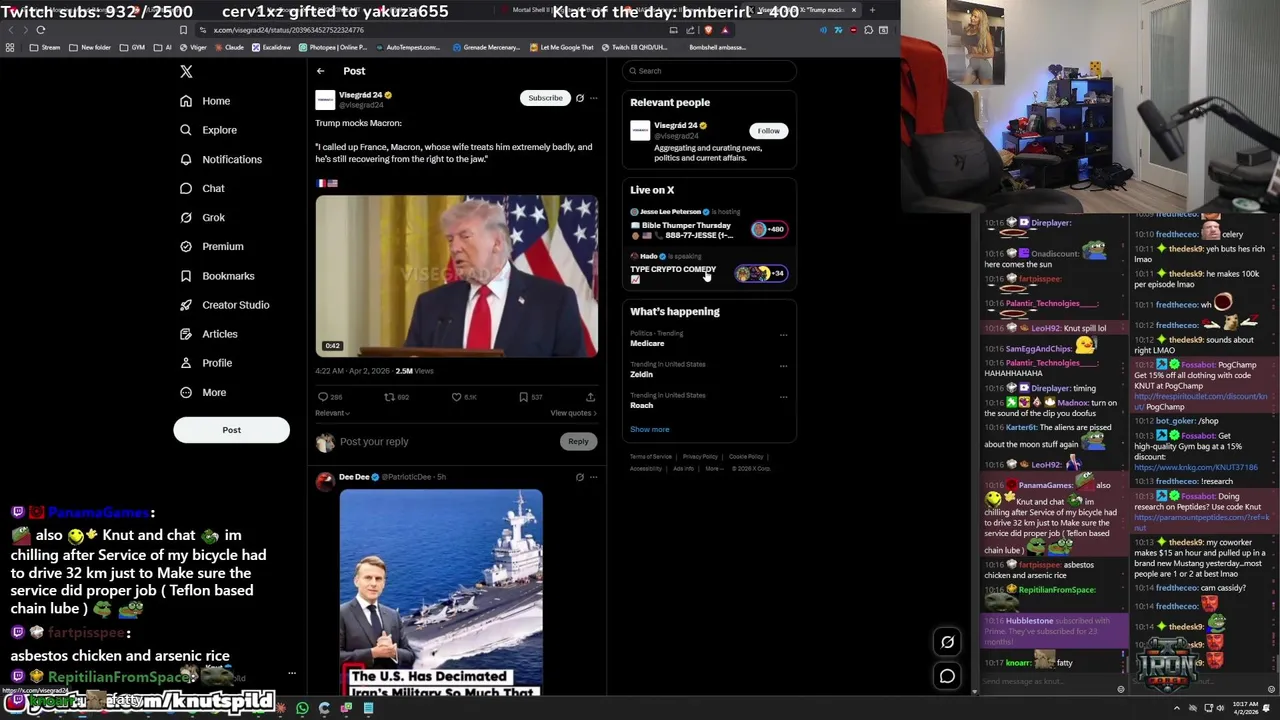Open Privacy Policy footer link

click(x=700, y=457)
